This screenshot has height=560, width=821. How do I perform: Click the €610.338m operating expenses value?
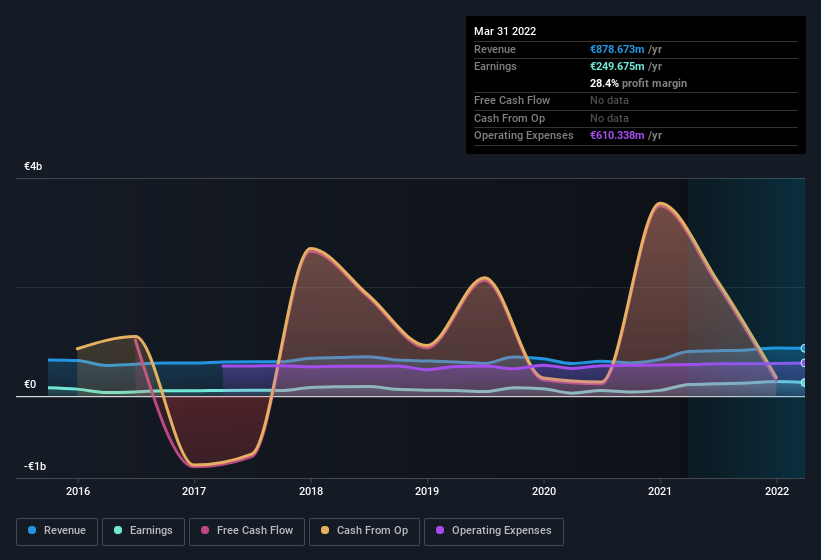[617, 136]
